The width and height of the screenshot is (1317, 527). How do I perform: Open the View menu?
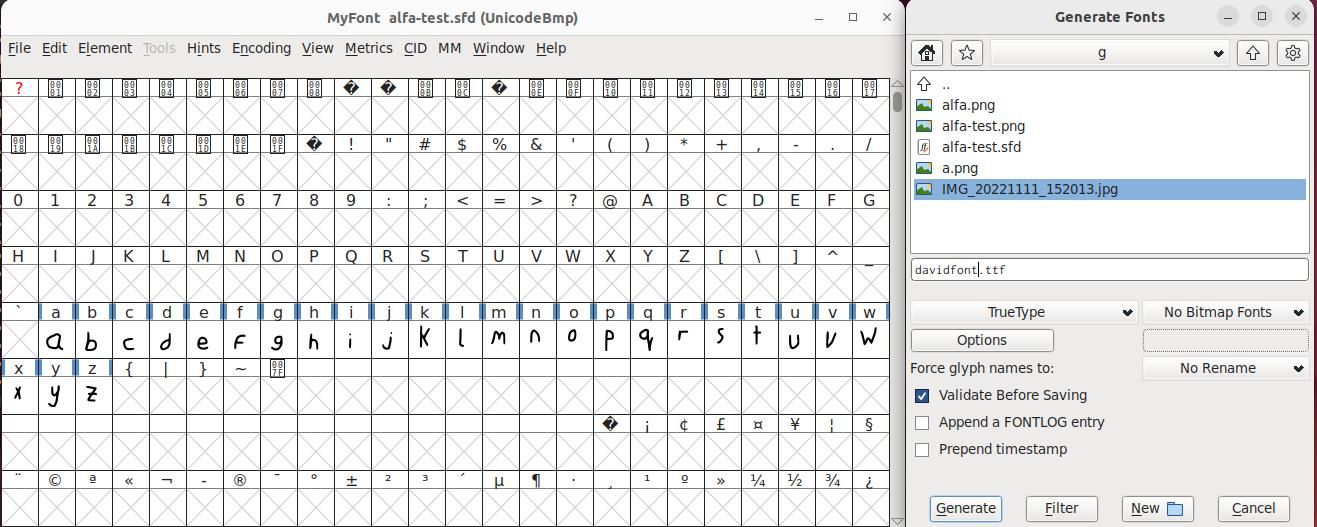click(x=317, y=48)
